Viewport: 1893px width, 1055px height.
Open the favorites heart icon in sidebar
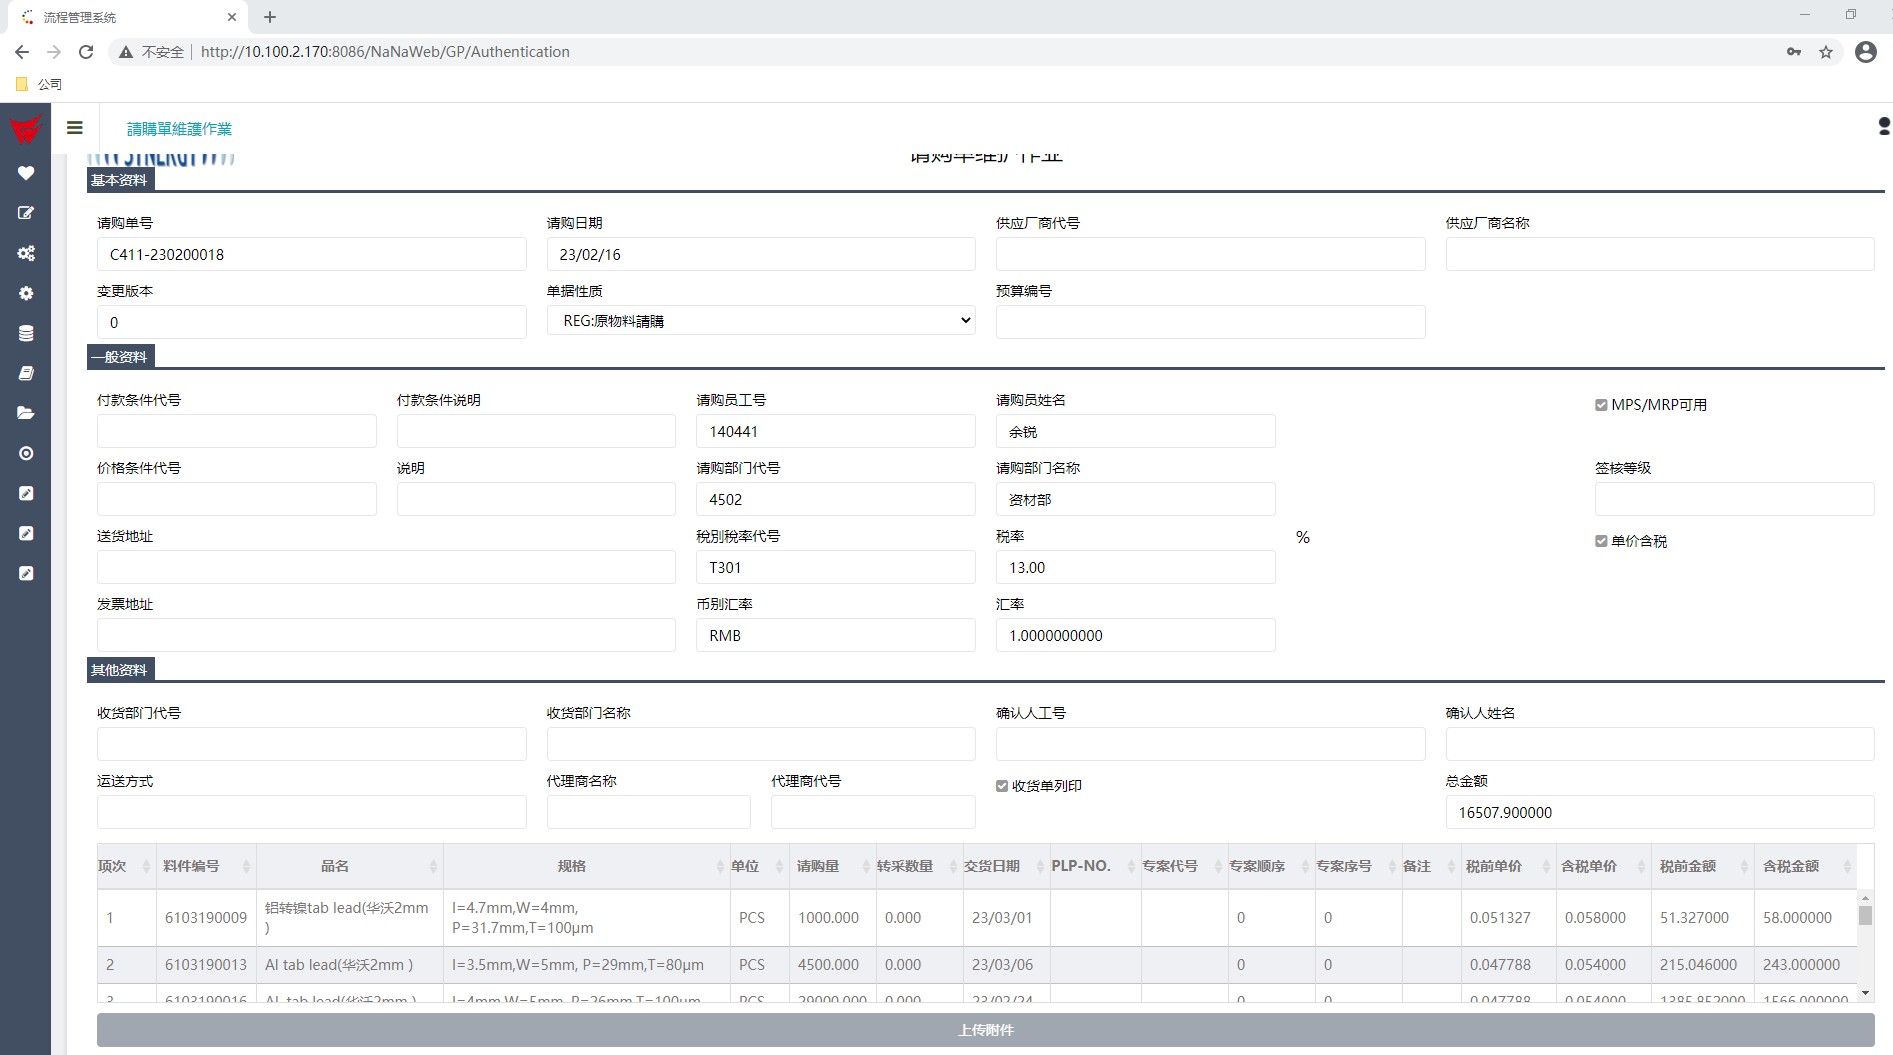(x=26, y=173)
